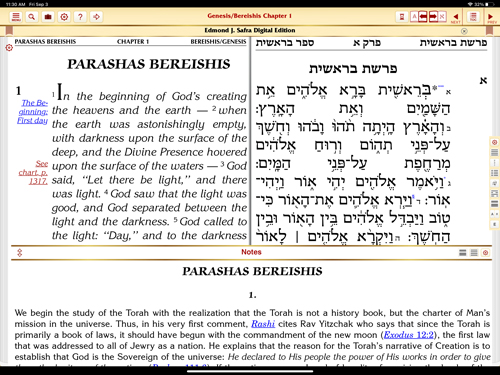Select the open-book A layout icon
The height and width of the screenshot is (375, 500).
coord(414,16)
